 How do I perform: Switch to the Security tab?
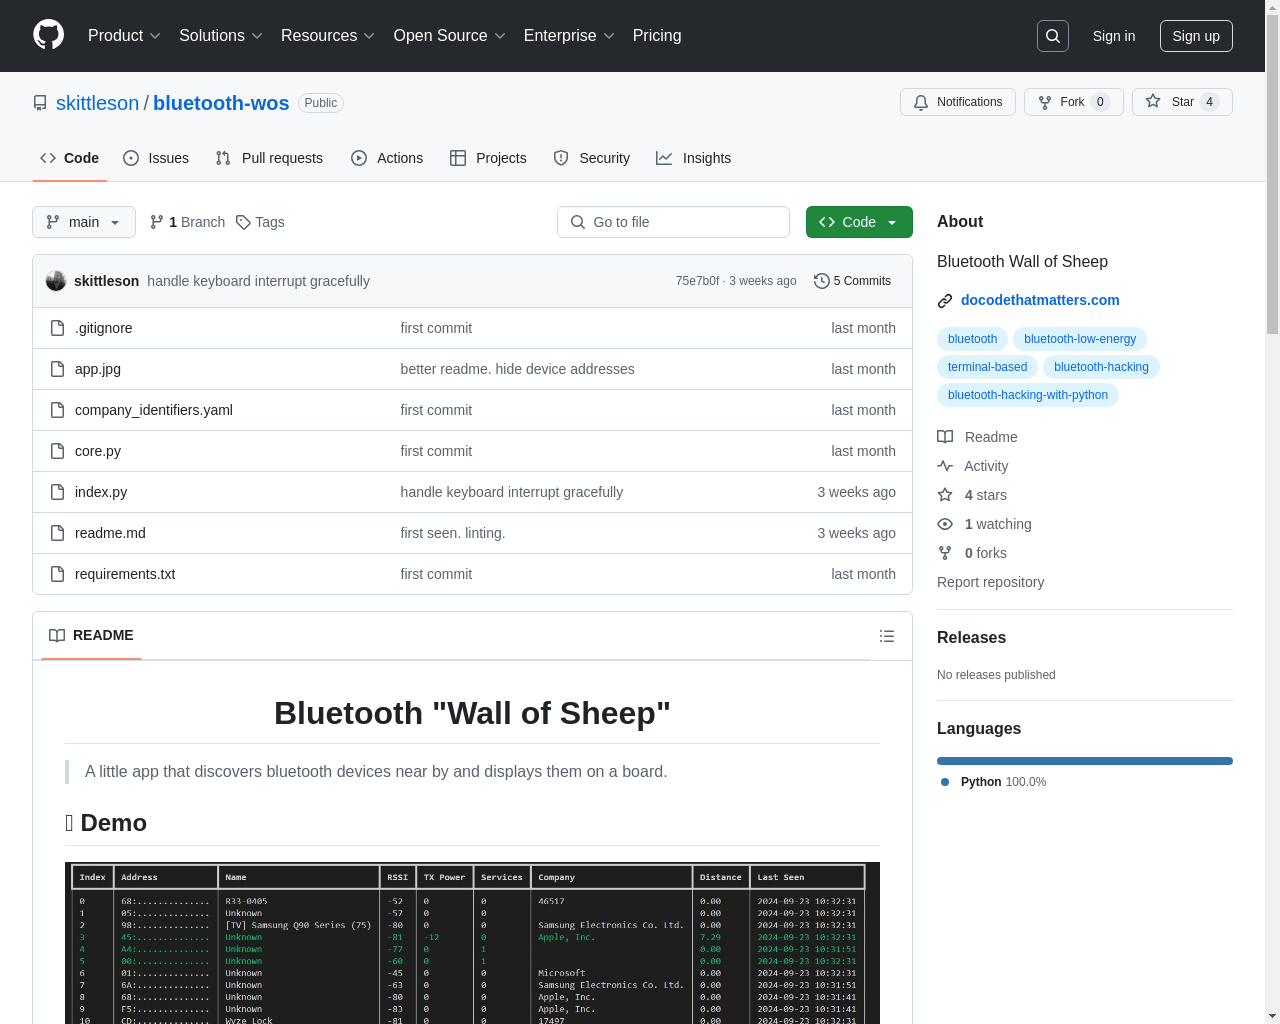point(592,158)
